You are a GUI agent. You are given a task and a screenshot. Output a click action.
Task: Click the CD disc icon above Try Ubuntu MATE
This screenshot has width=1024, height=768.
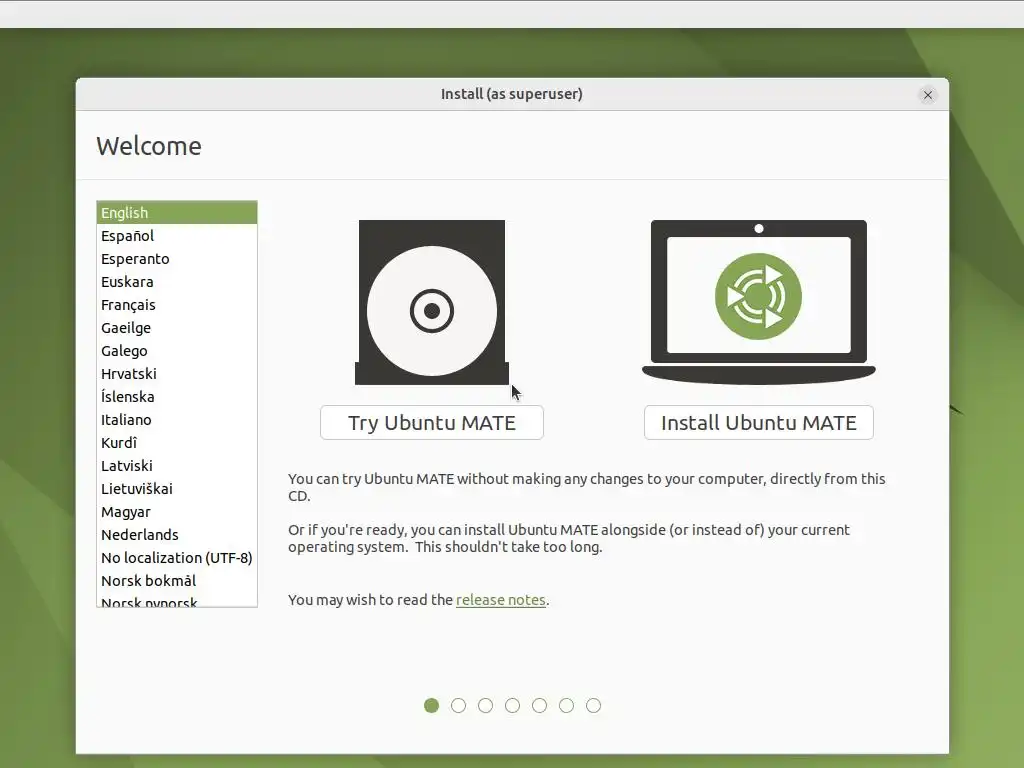coord(432,302)
